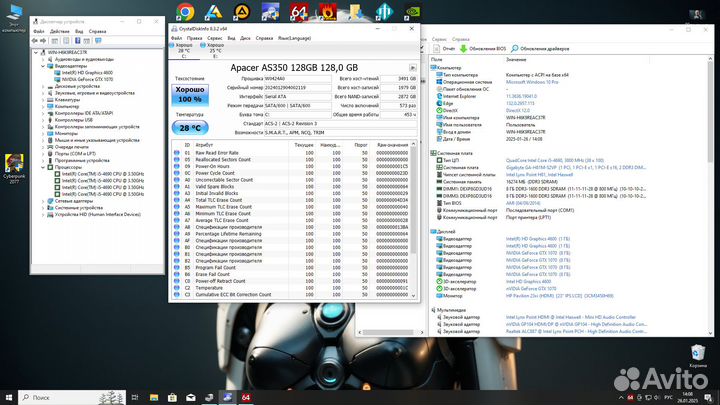Click 'Атрибут' column header in SMART table
The width and height of the screenshot is (720, 405).
click(x=204, y=145)
